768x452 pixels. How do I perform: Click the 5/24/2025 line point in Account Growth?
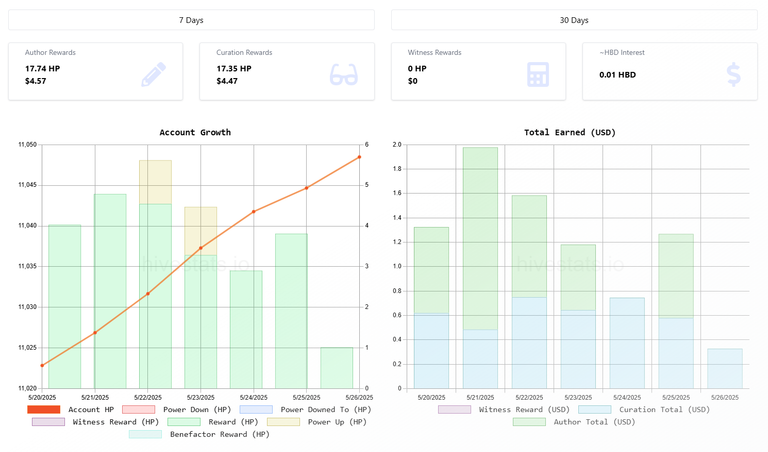tap(254, 212)
